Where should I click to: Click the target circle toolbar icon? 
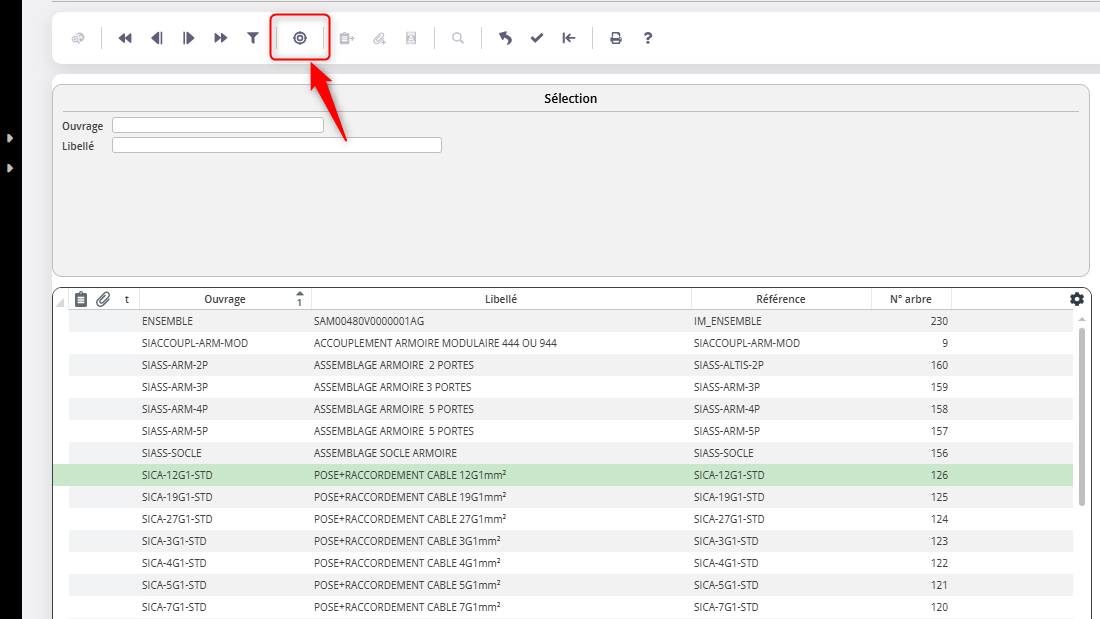click(x=300, y=38)
